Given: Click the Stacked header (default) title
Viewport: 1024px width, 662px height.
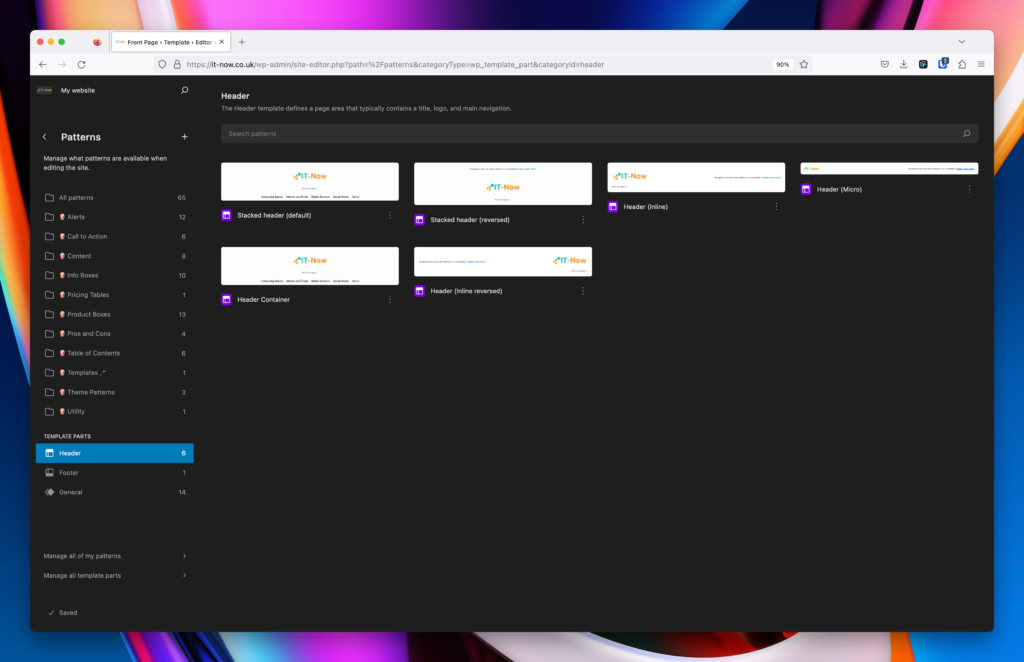Looking at the screenshot, I should (274, 215).
